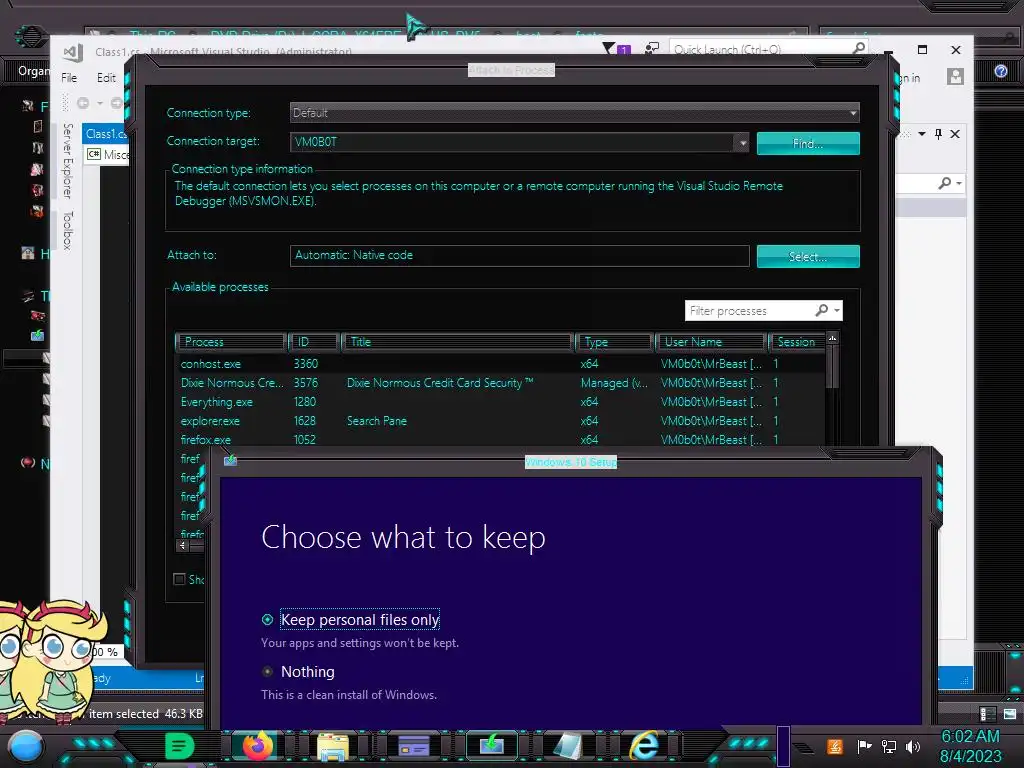Click the Select... button
The image size is (1024, 768).
tap(808, 257)
